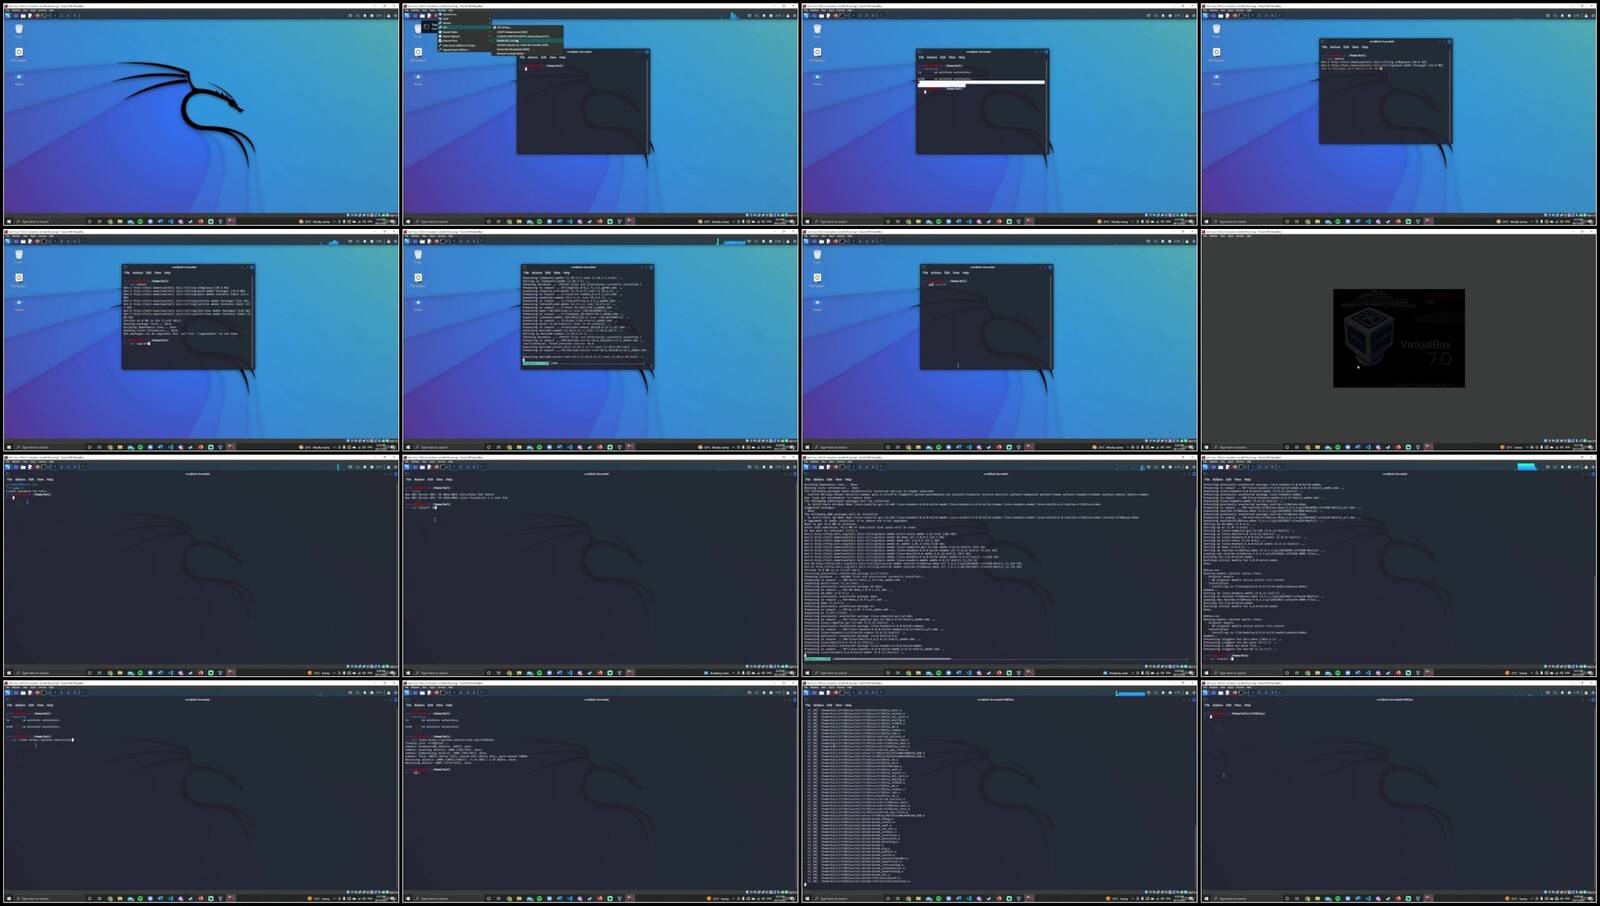Open the Trash icon on the Kali desktop

(x=18, y=30)
